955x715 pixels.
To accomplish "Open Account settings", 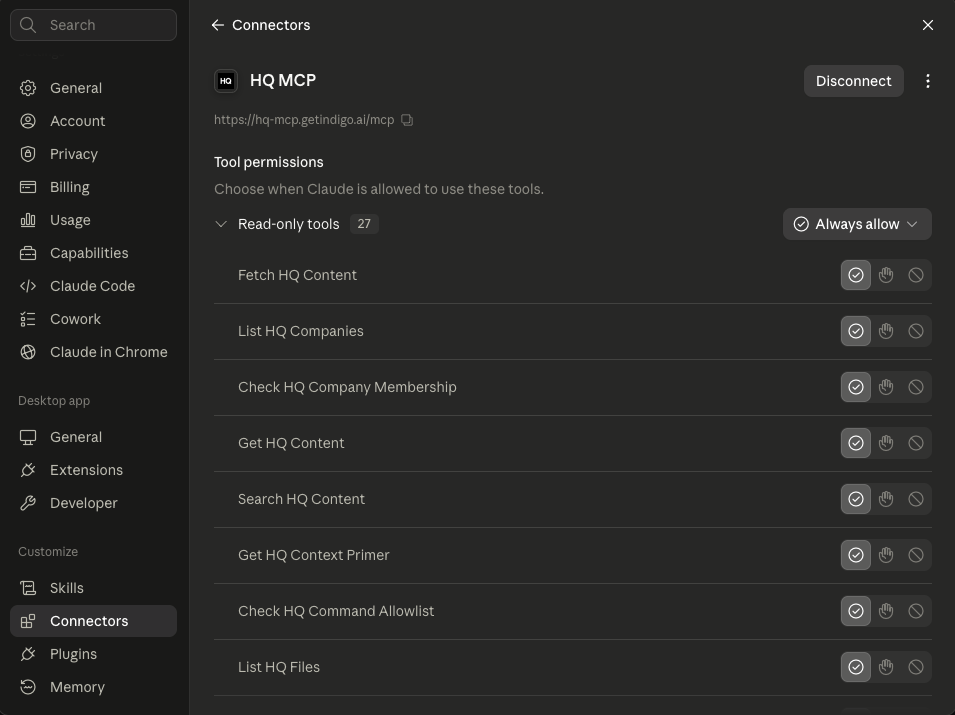I will (93, 121).
